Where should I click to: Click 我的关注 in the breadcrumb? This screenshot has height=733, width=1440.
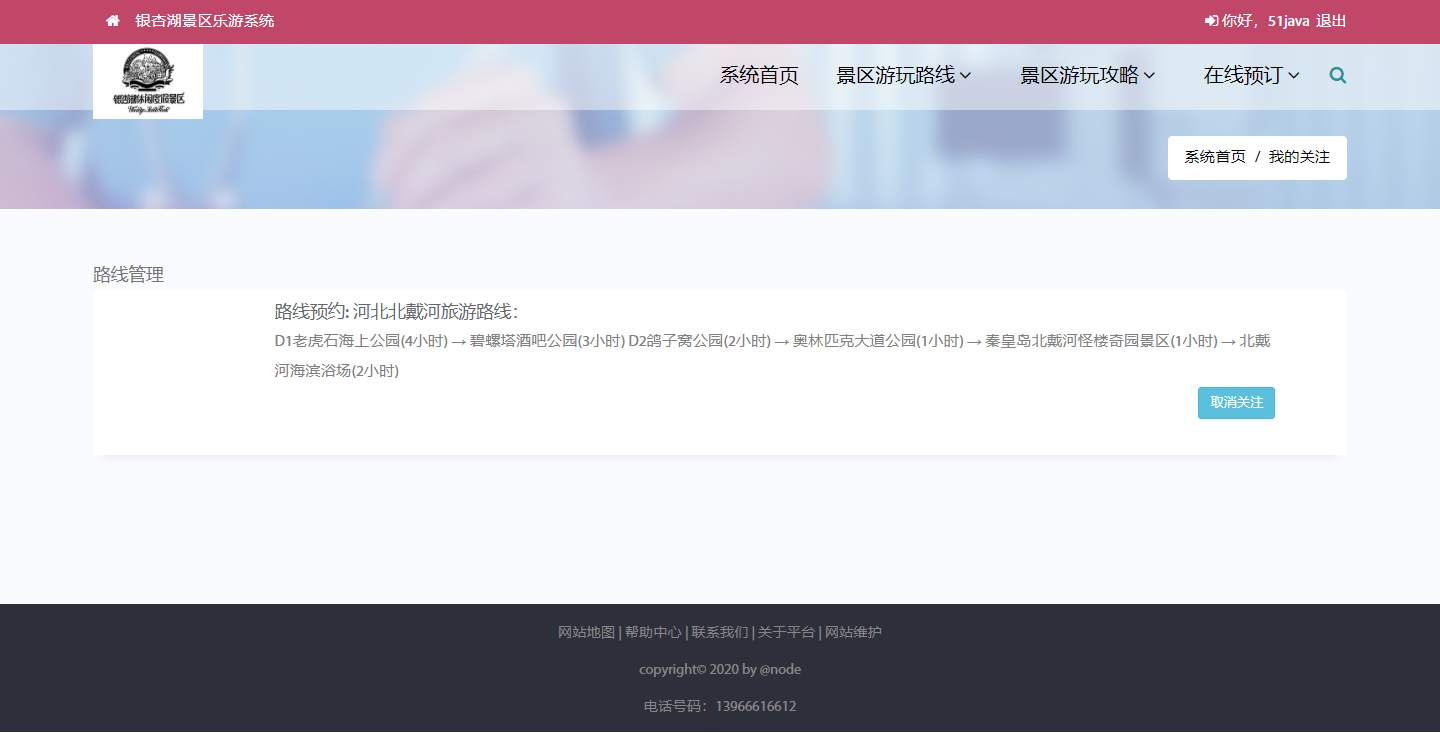tap(1299, 157)
